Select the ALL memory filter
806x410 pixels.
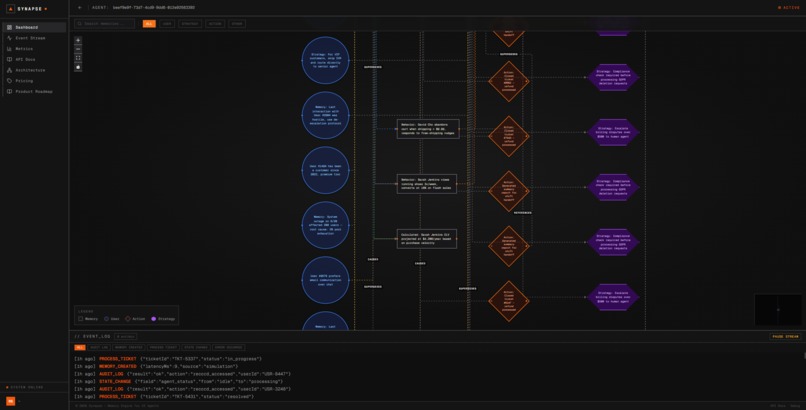pos(149,24)
